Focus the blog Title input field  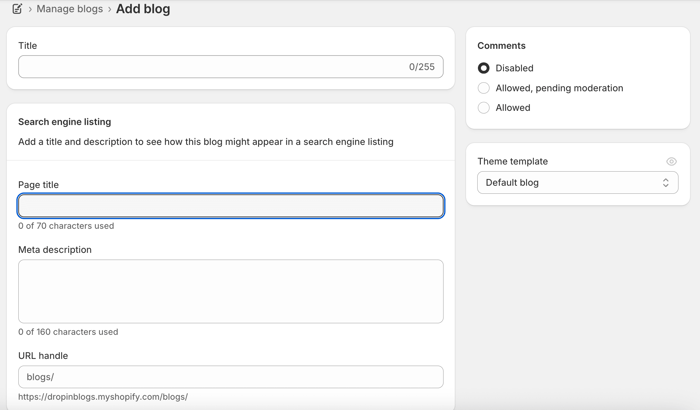click(210, 67)
